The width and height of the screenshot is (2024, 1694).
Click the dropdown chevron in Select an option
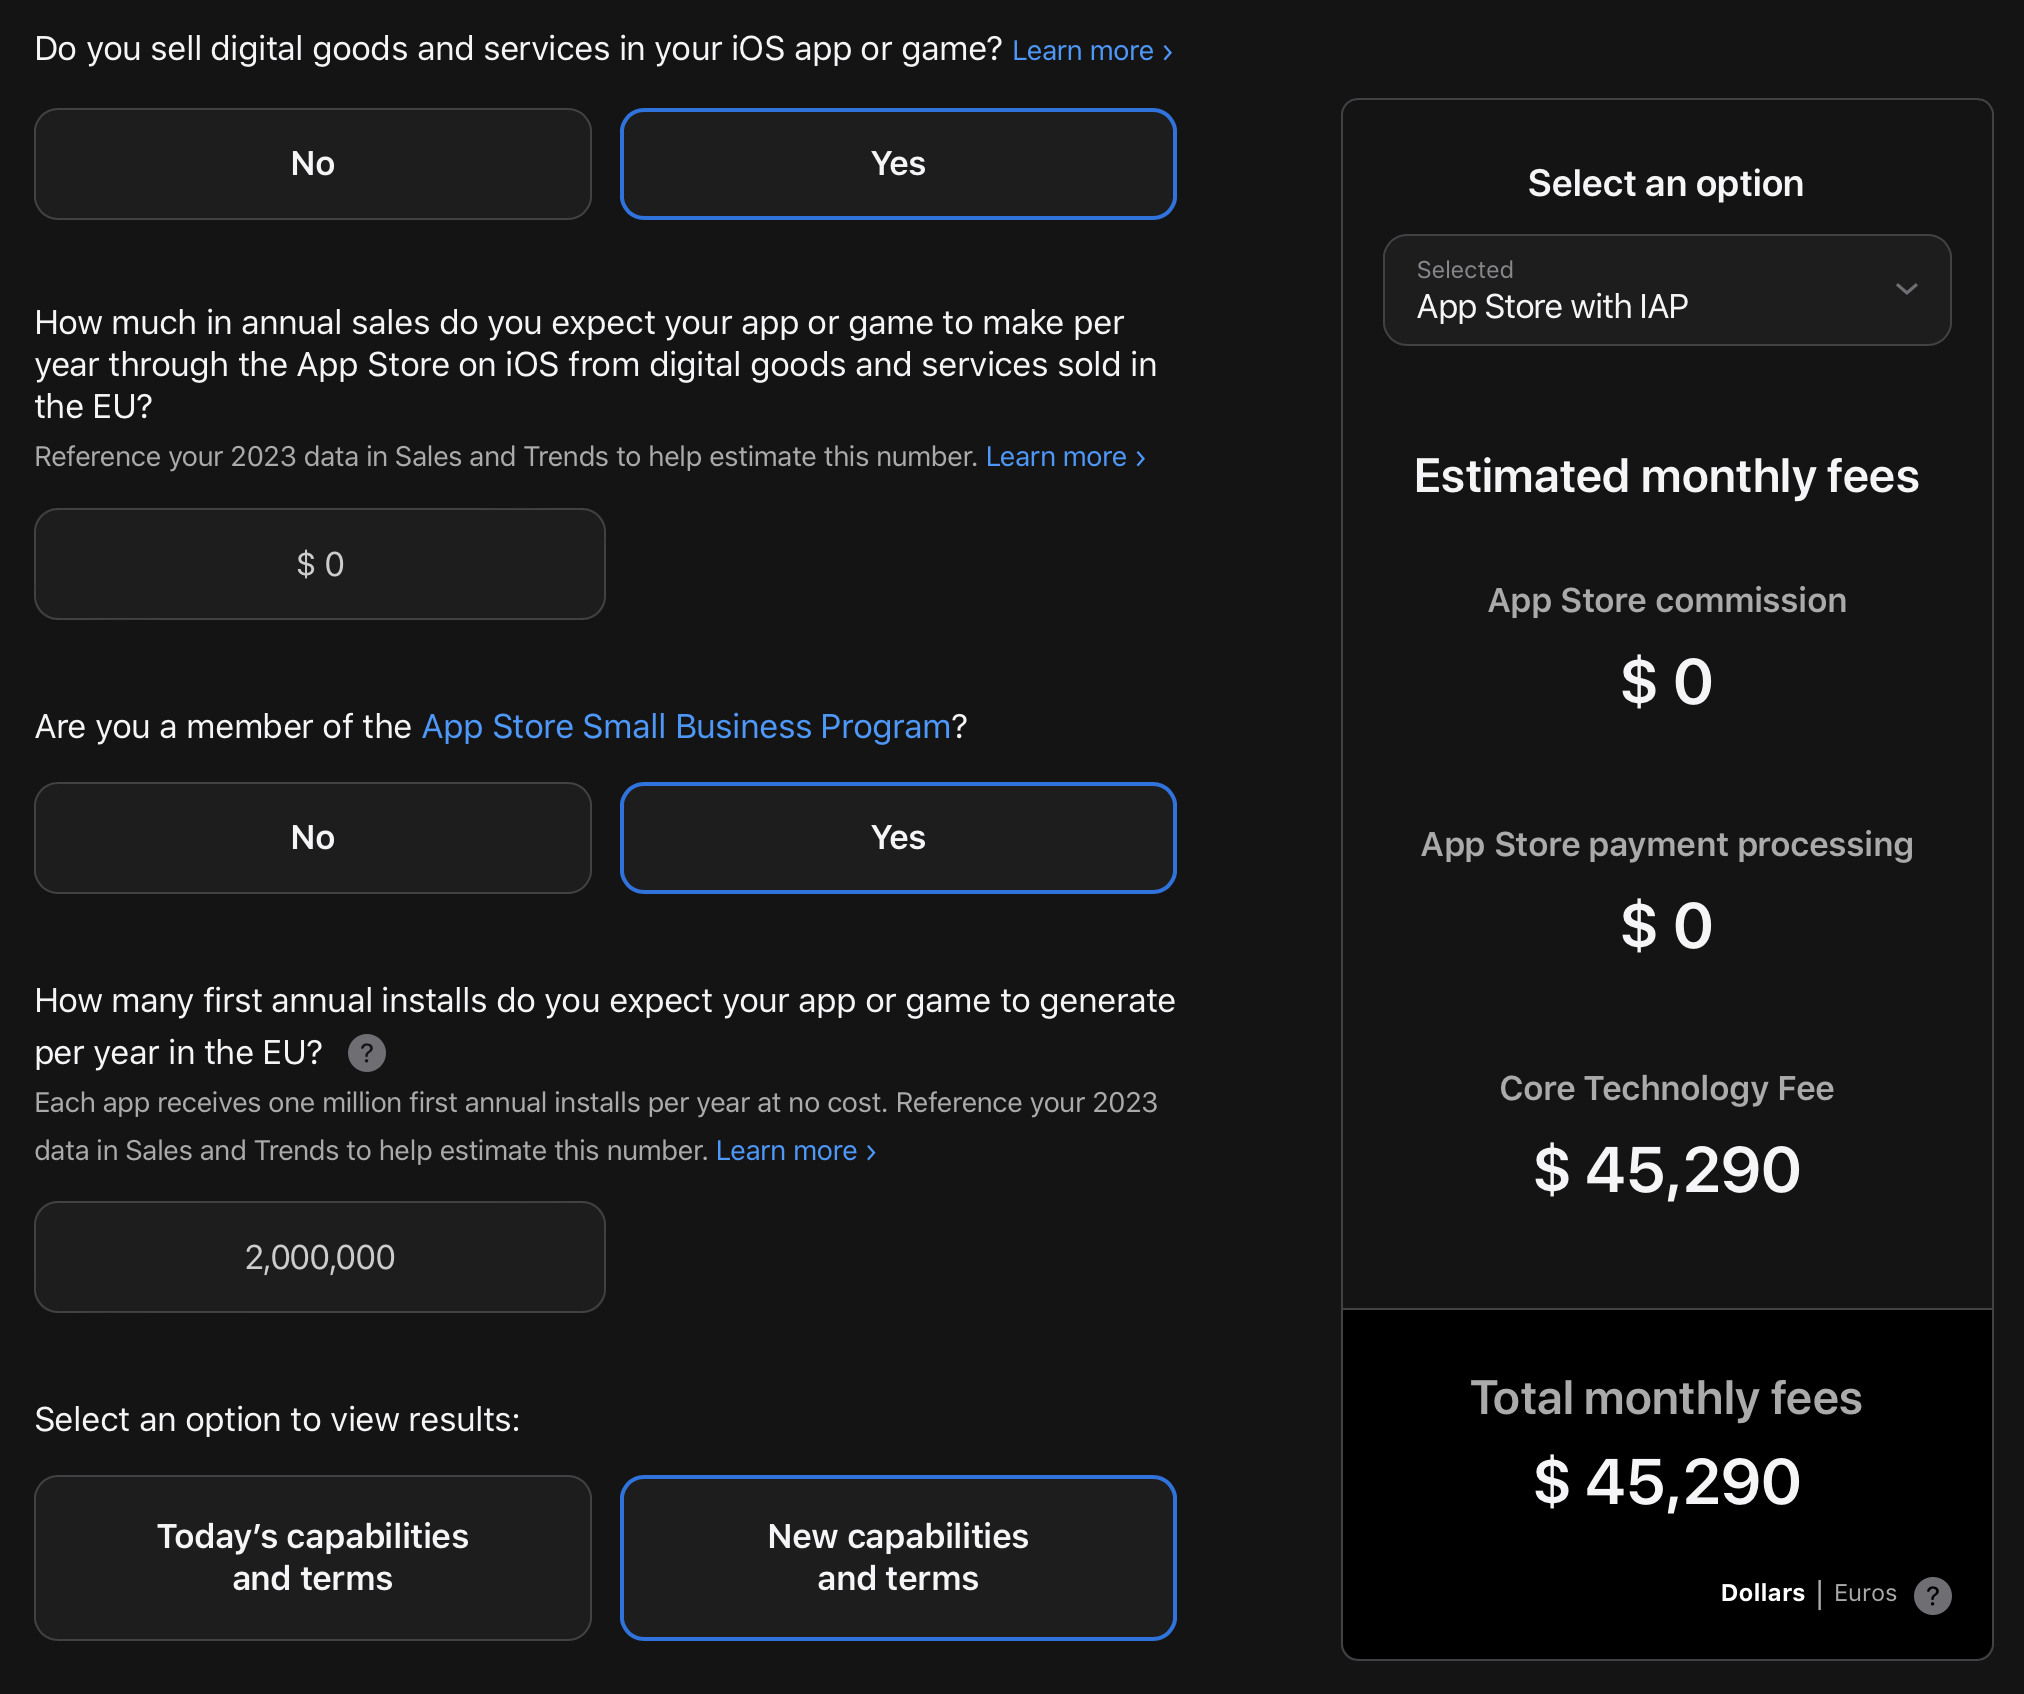click(1906, 290)
